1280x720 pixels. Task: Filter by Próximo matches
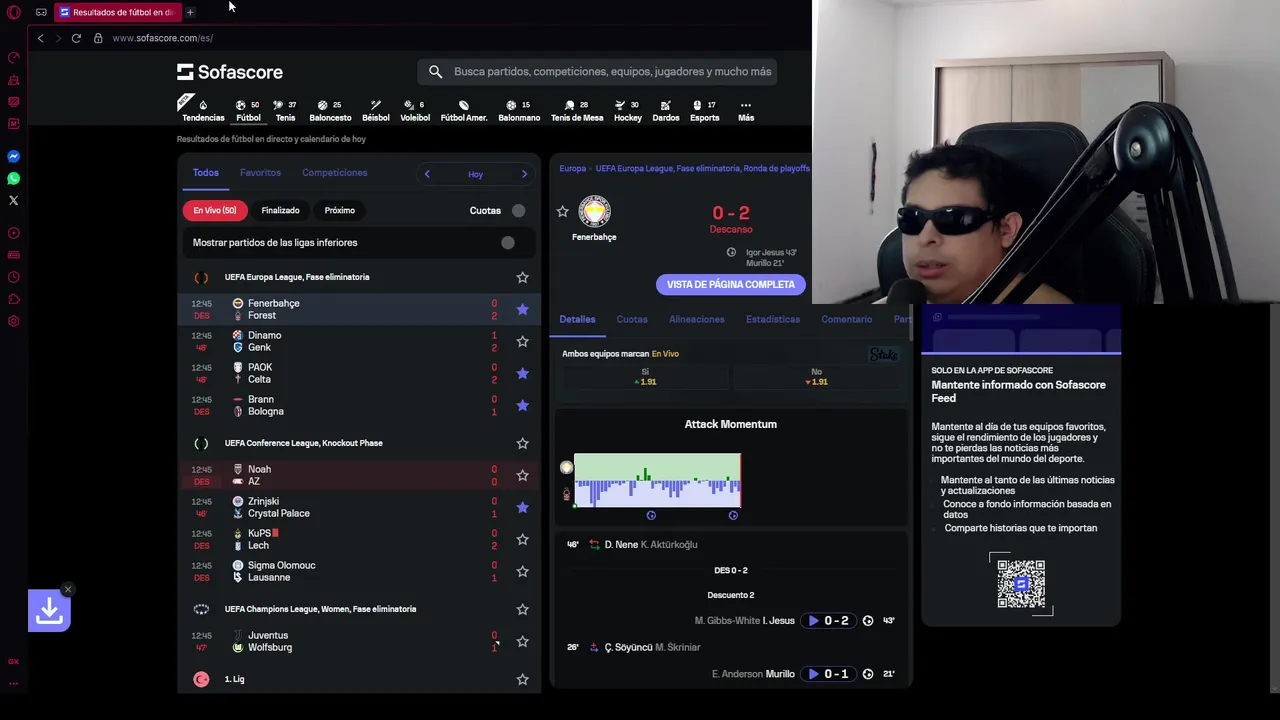(x=340, y=211)
